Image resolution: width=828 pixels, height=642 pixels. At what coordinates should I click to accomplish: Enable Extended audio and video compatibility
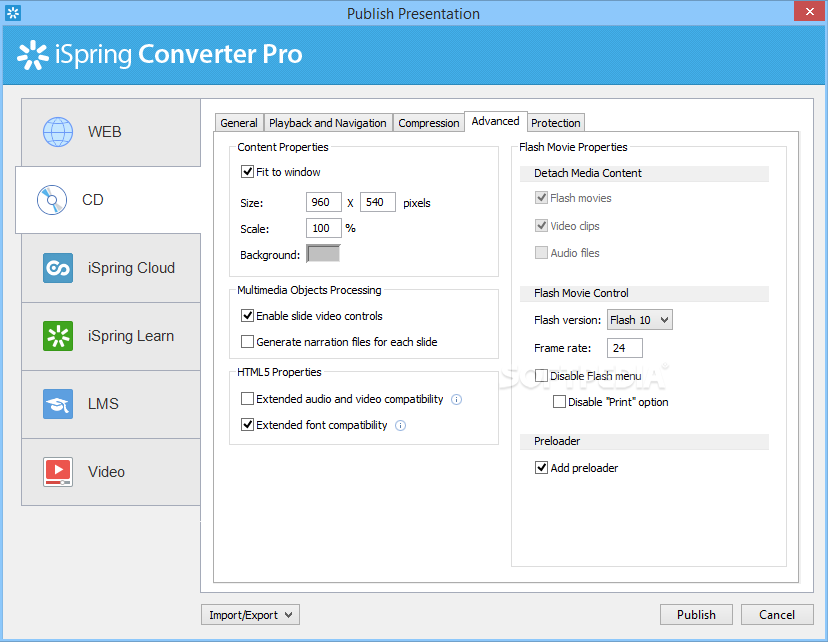click(x=247, y=399)
